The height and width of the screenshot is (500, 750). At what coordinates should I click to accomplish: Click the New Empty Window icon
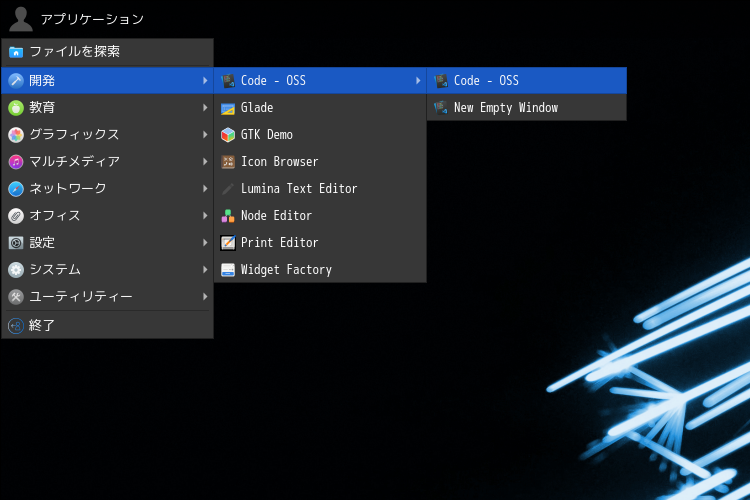[441, 108]
